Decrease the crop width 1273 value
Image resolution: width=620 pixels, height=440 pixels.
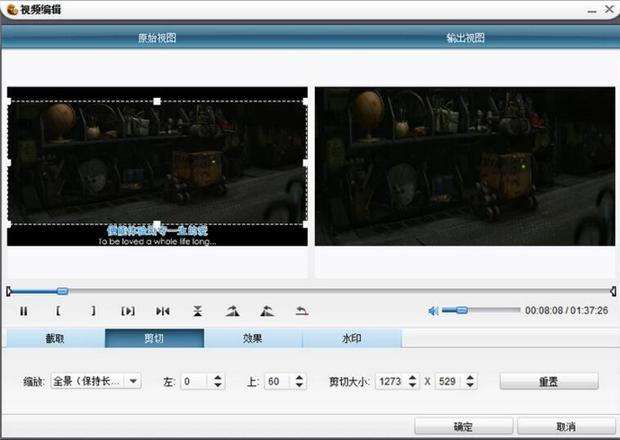412,385
